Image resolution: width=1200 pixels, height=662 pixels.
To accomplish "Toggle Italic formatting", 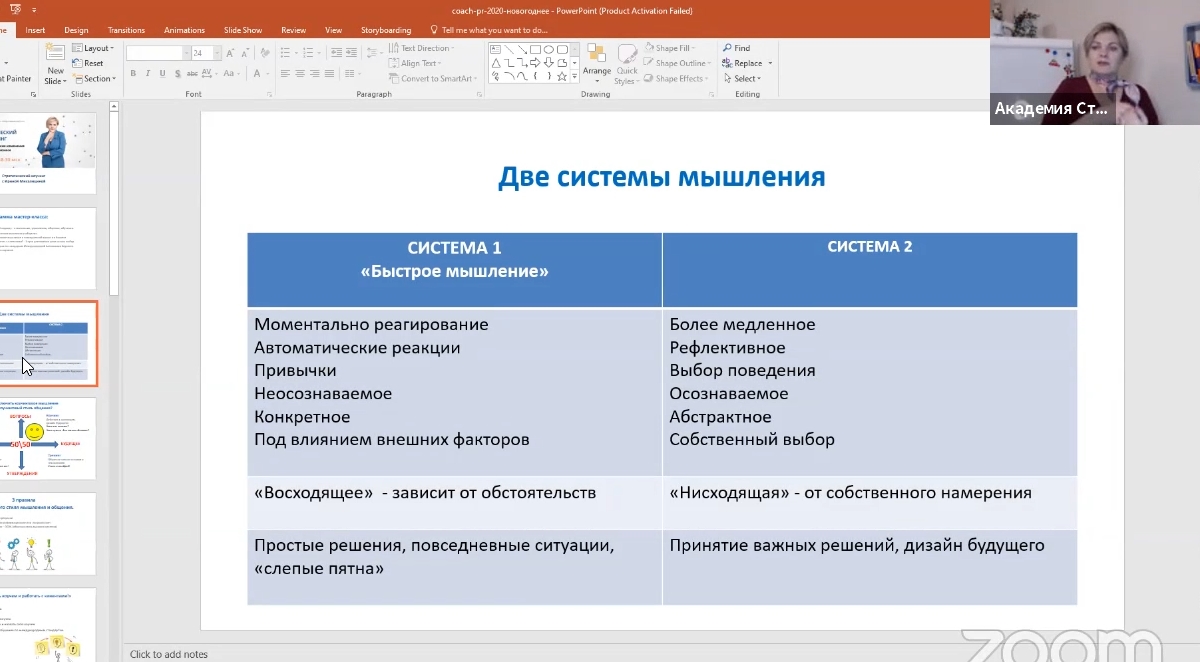I will click(x=147, y=74).
